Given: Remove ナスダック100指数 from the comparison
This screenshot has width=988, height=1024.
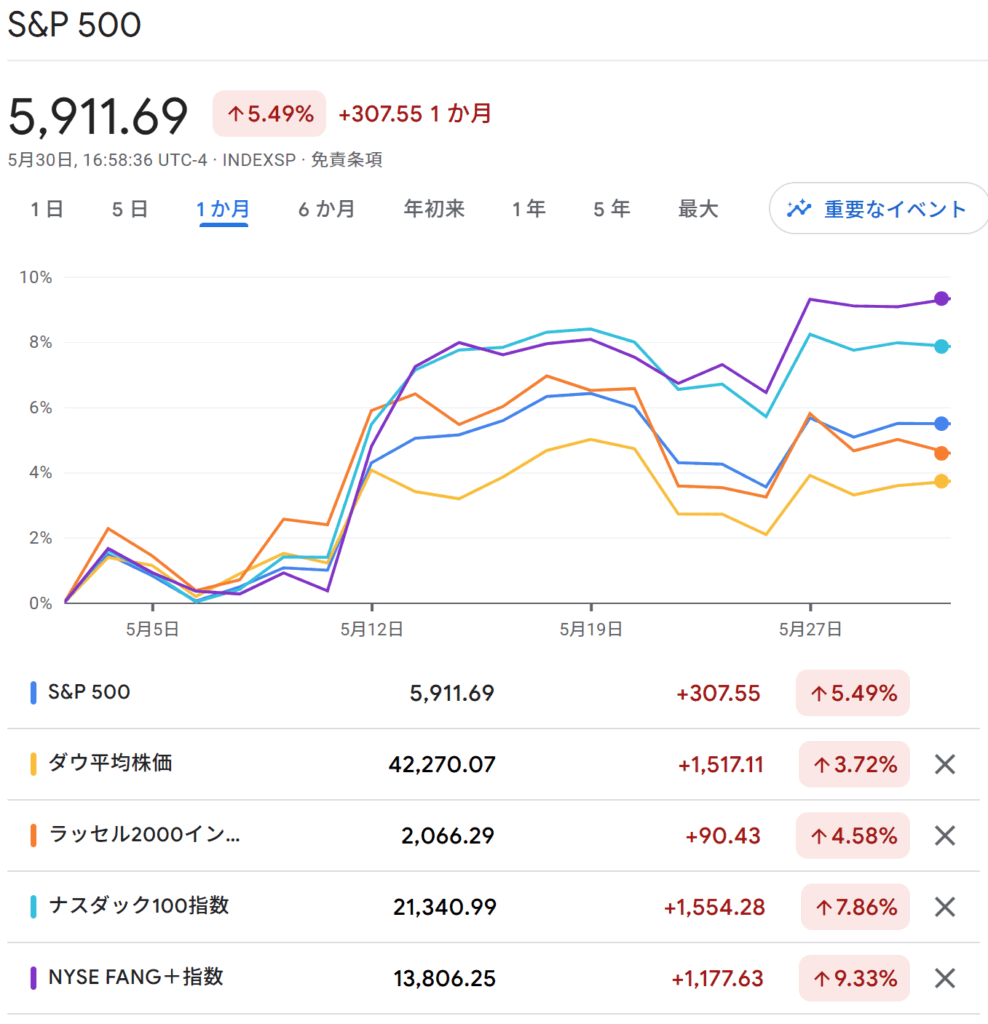Looking at the screenshot, I should [x=944, y=906].
